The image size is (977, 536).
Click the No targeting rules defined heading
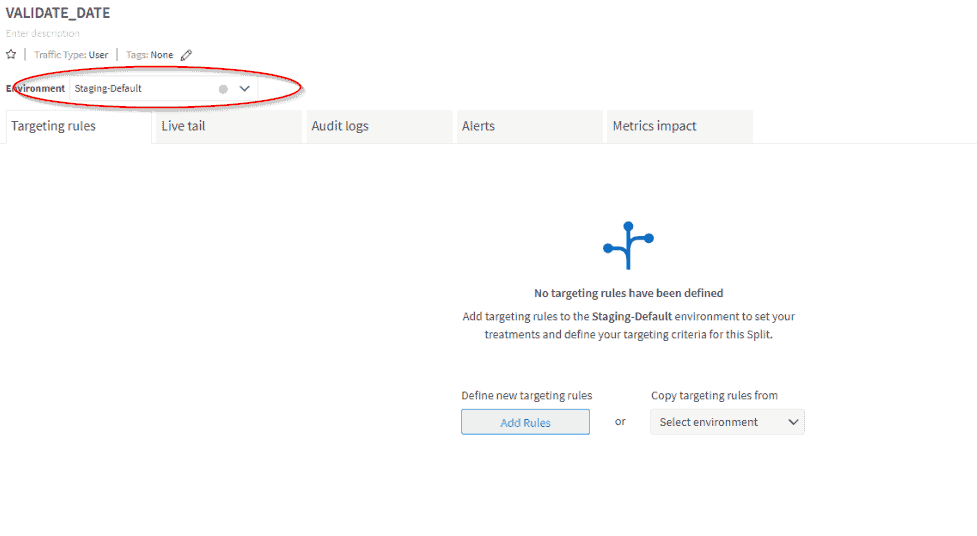click(x=629, y=293)
